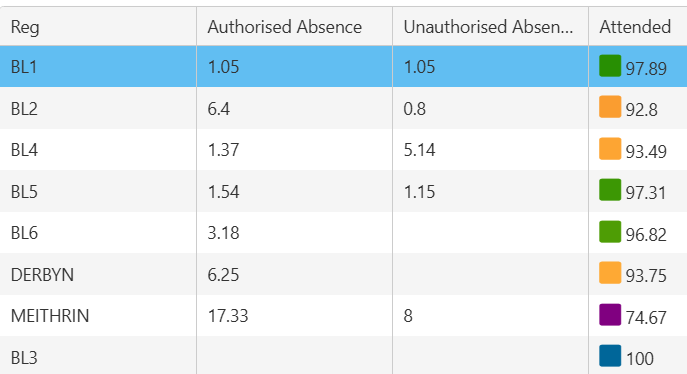This screenshot has width=687, height=374.
Task: Select the orange swatch next to 92.8
Action: point(610,107)
